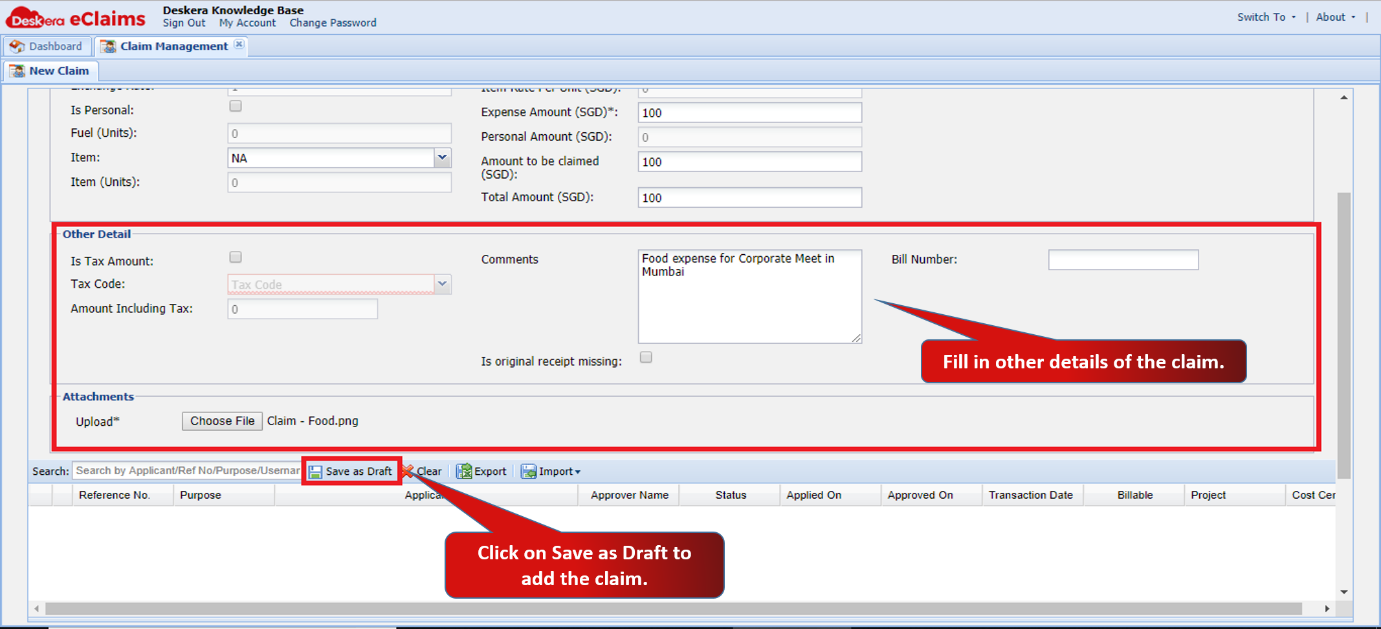Click the claims Search box
The image size is (1381, 629).
pos(186,471)
